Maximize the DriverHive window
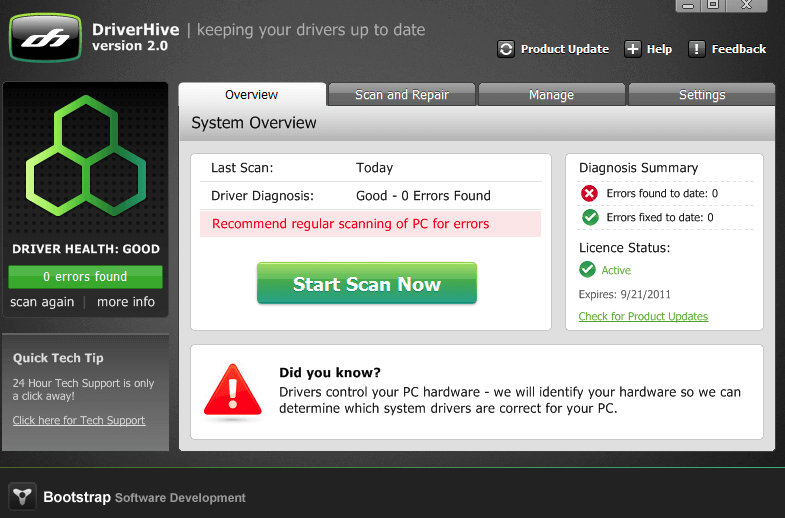Image resolution: width=785 pixels, height=518 pixels. (713, 6)
